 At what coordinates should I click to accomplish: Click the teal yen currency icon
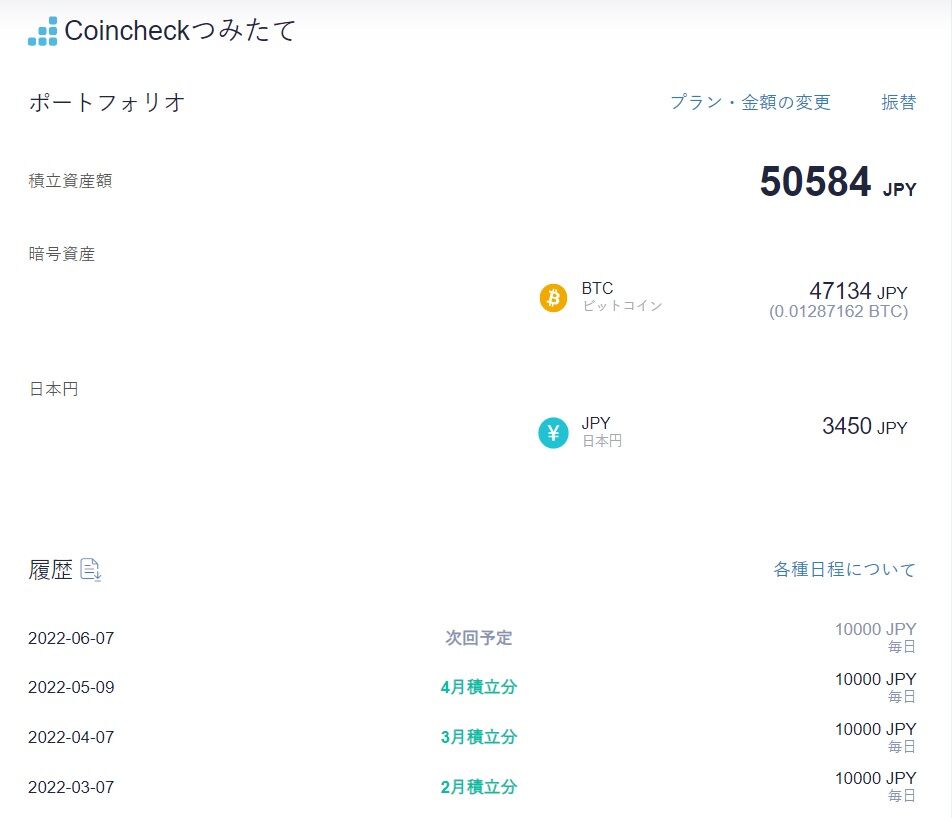[x=553, y=432]
